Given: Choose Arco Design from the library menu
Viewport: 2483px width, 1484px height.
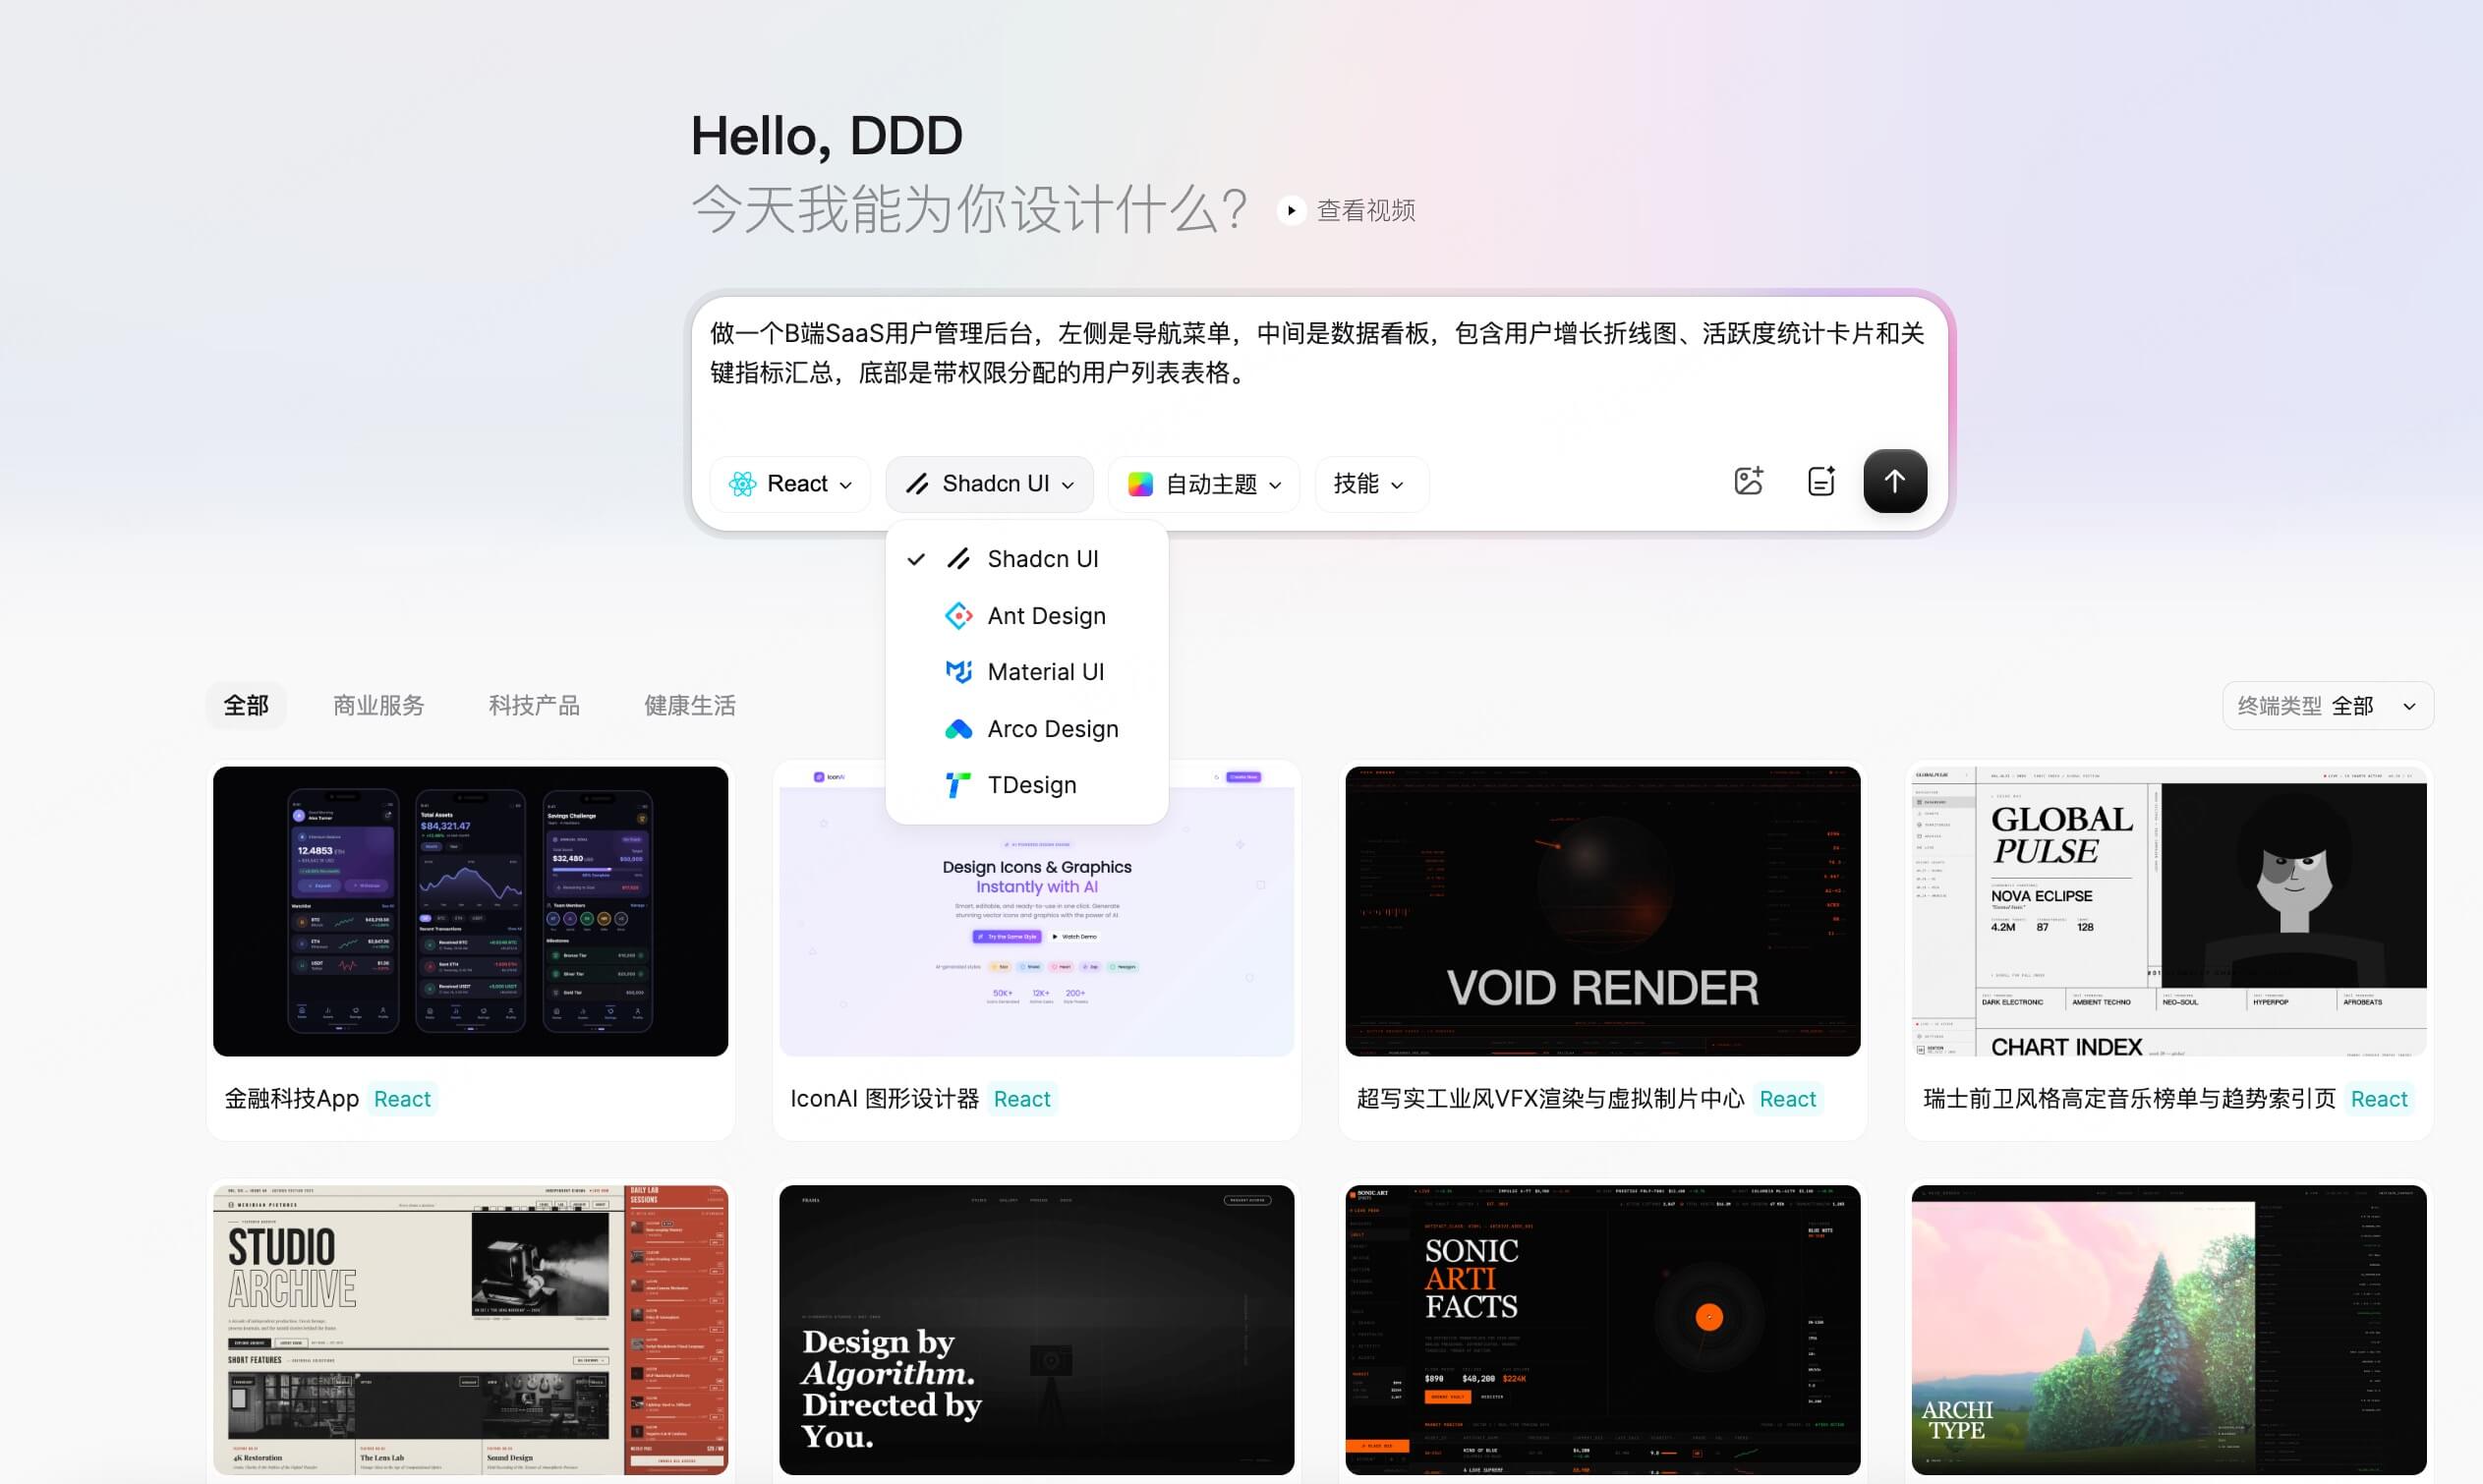Looking at the screenshot, I should 1027,729.
